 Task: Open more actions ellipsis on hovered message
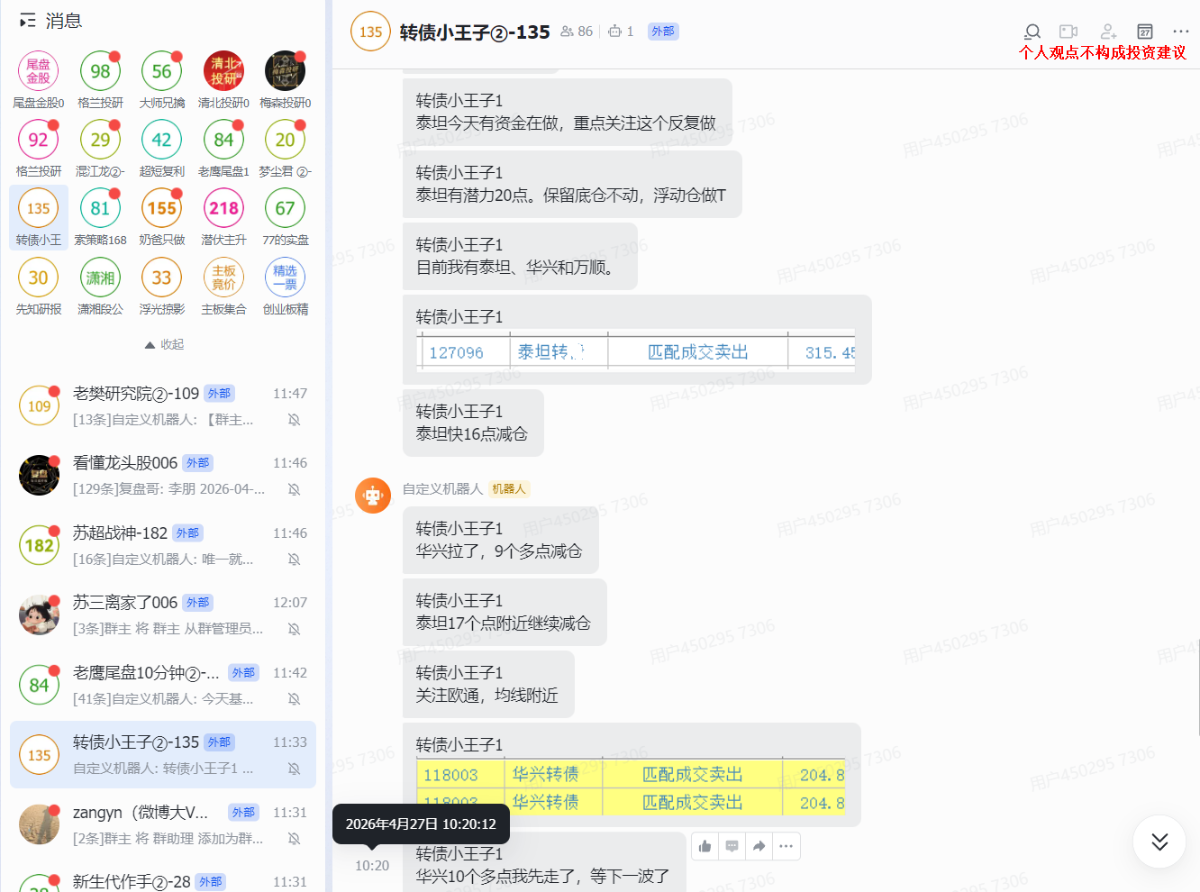(786, 847)
